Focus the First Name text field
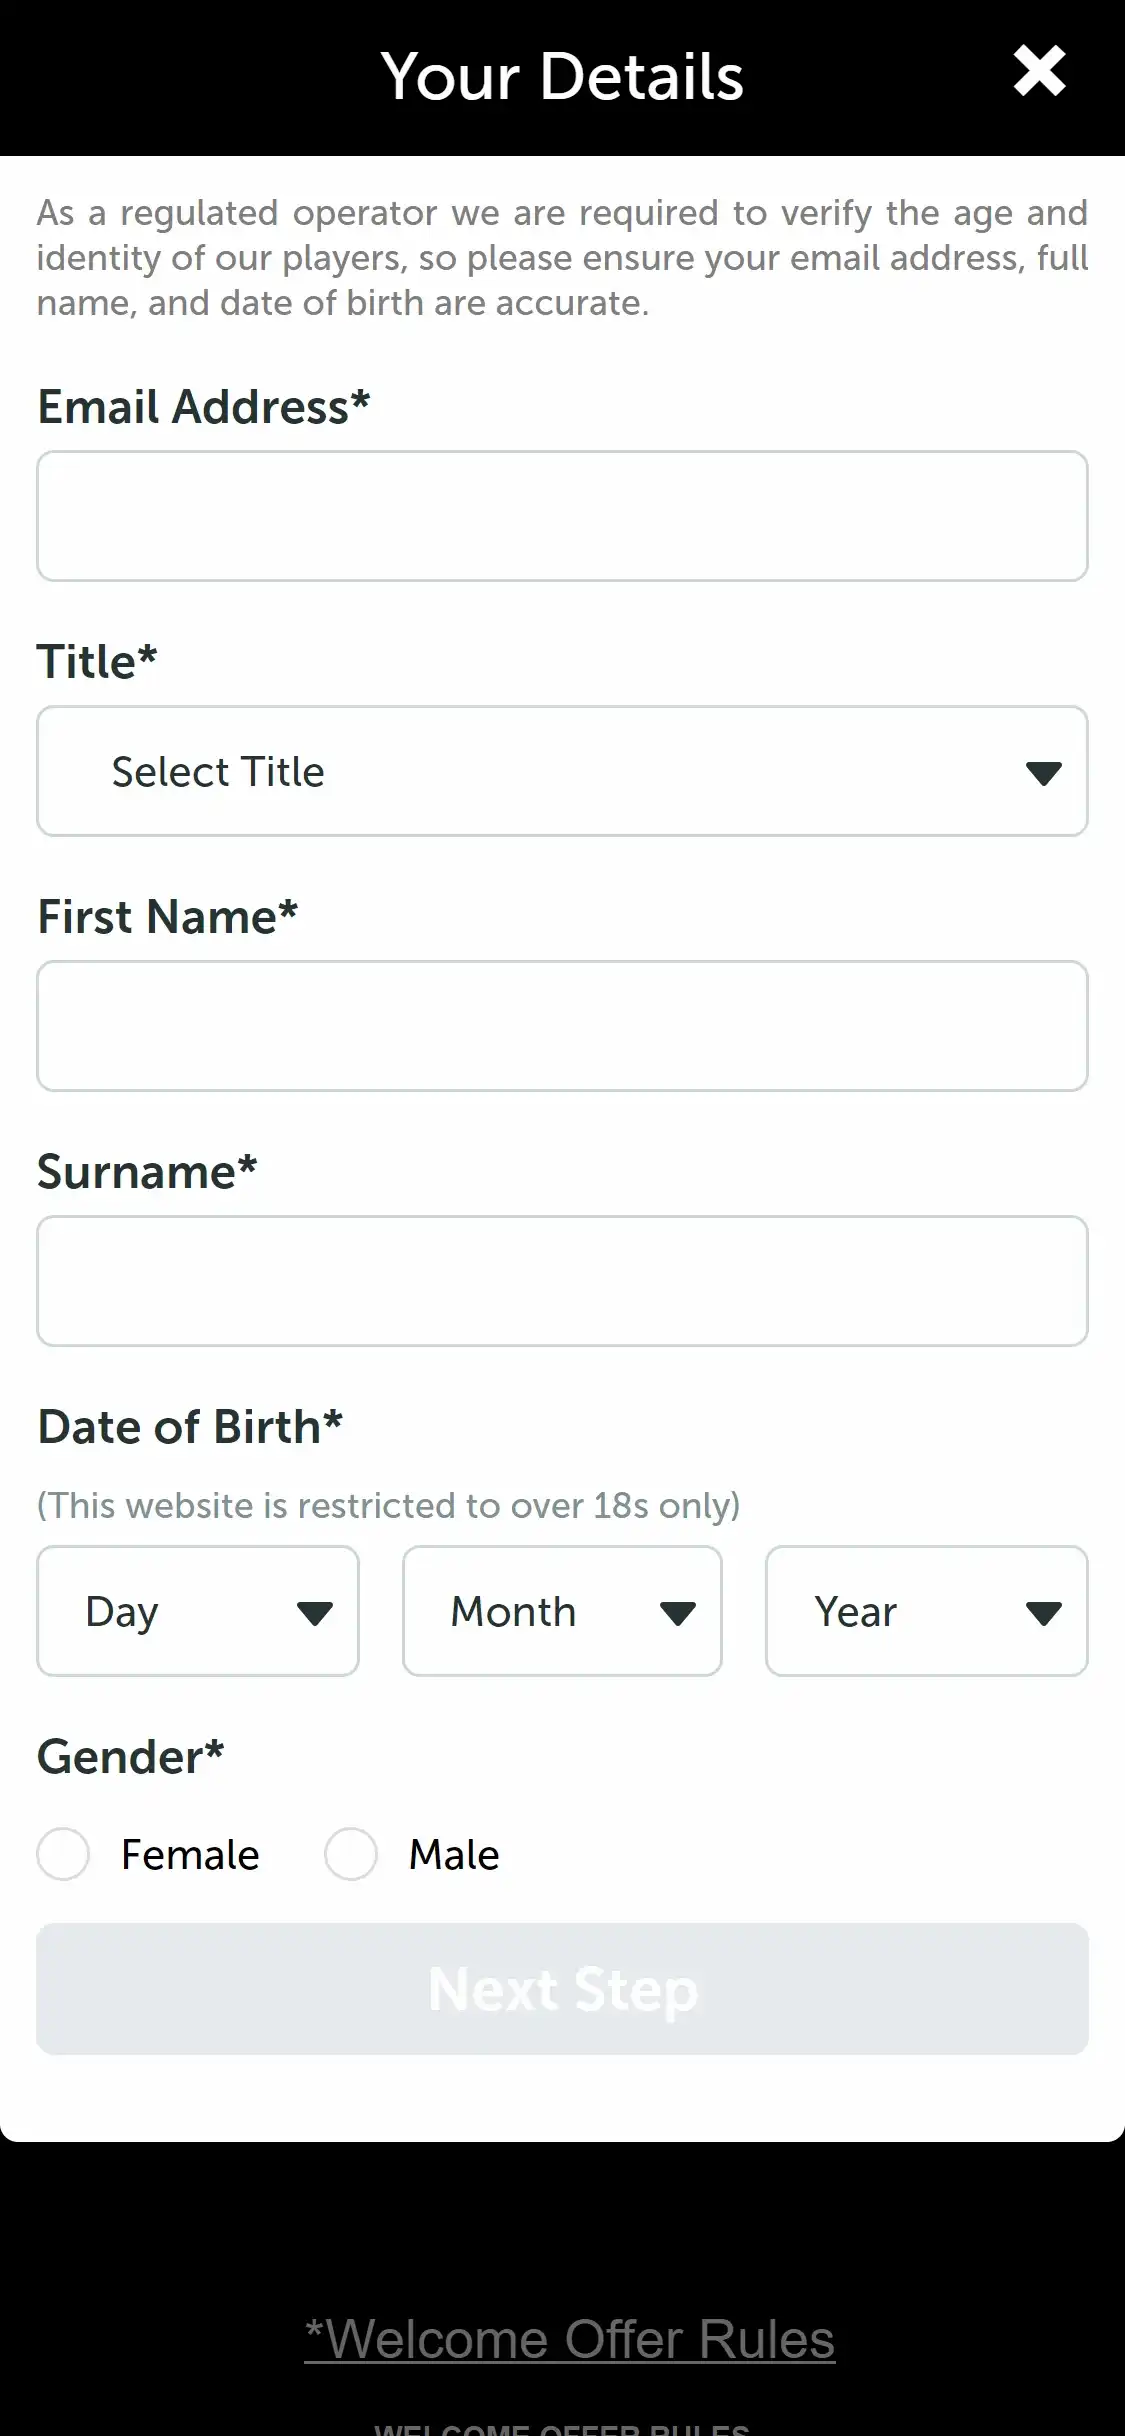Viewport: 1125px width, 2436px height. pyautogui.click(x=562, y=1026)
